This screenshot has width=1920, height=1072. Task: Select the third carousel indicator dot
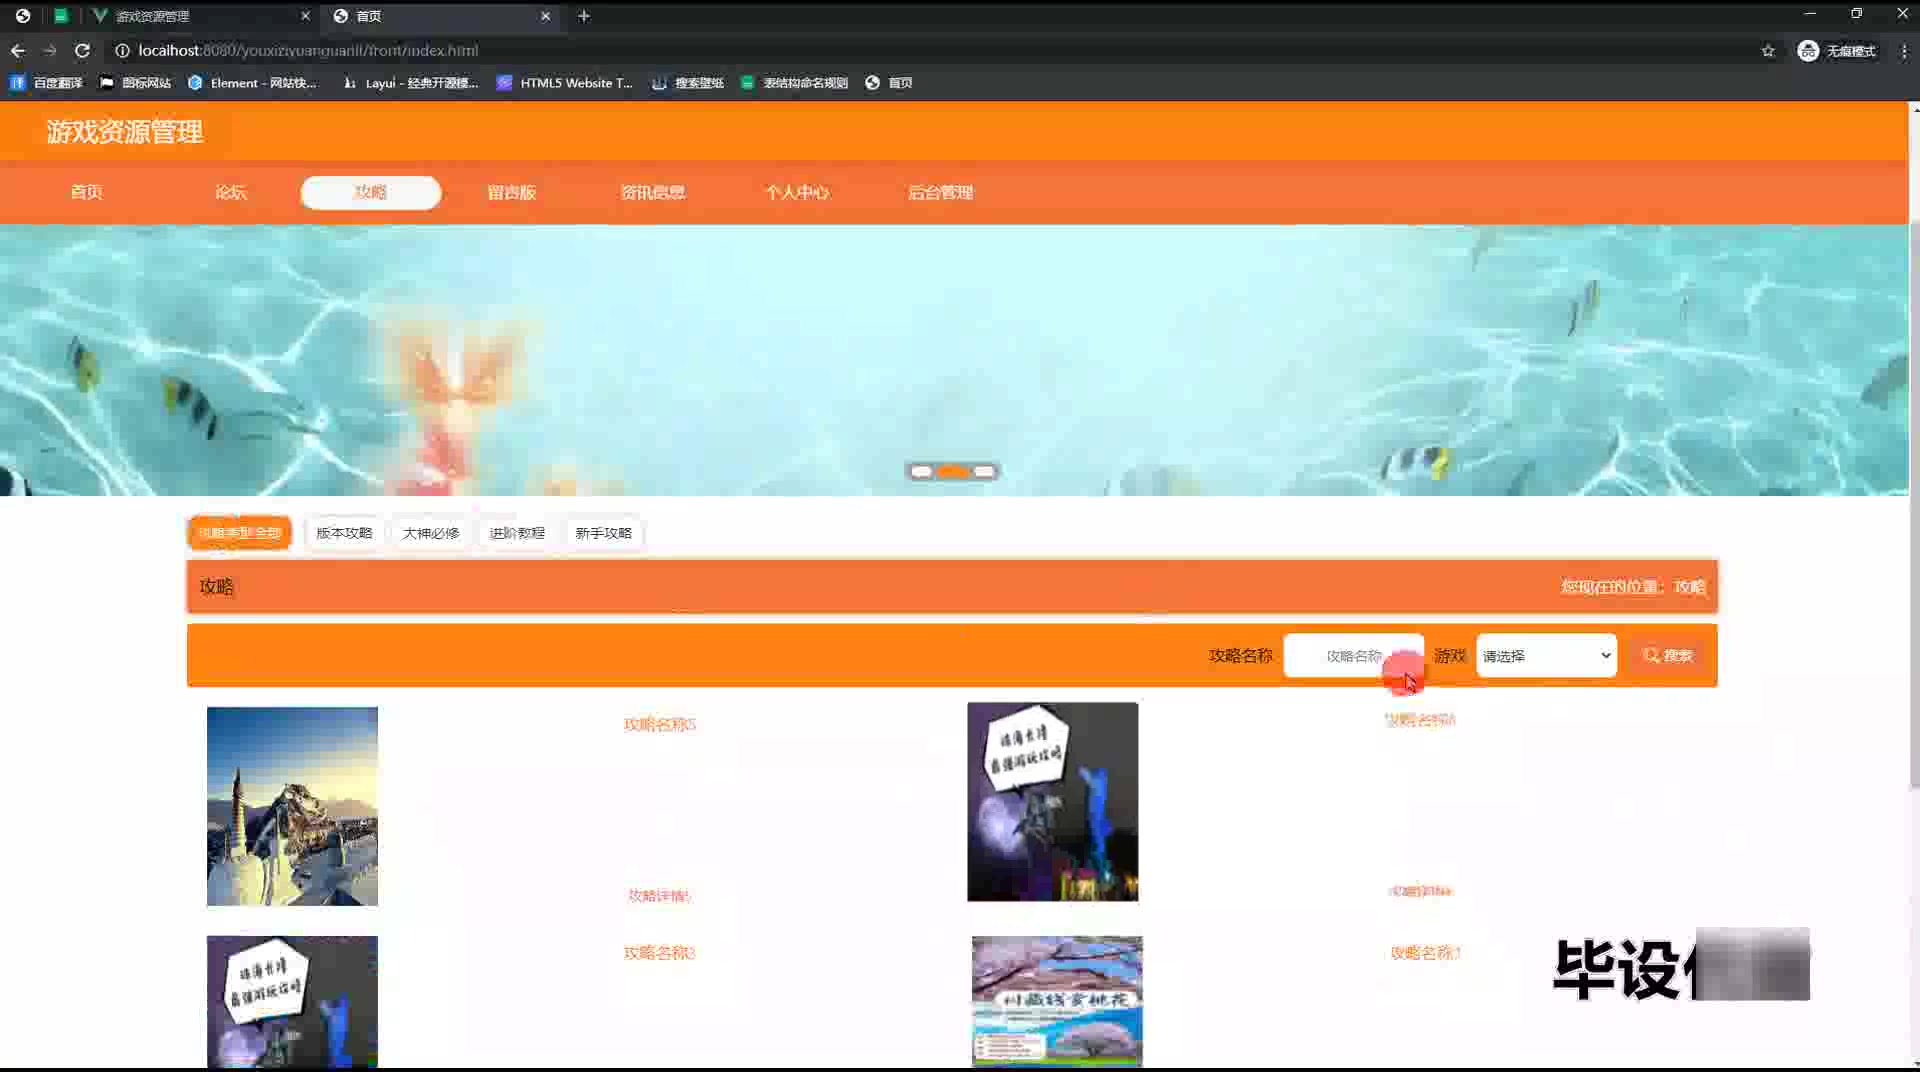pos(984,471)
